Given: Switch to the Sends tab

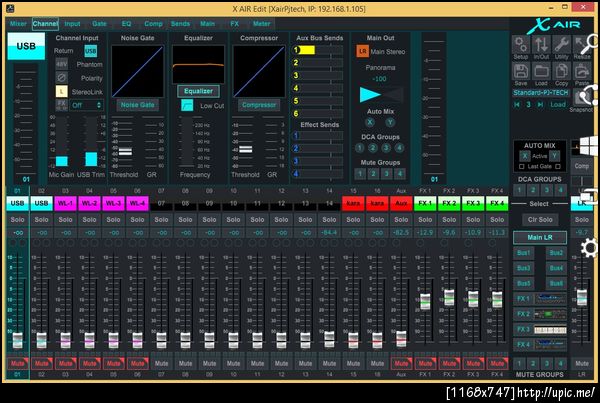Looking at the screenshot, I should [x=180, y=24].
